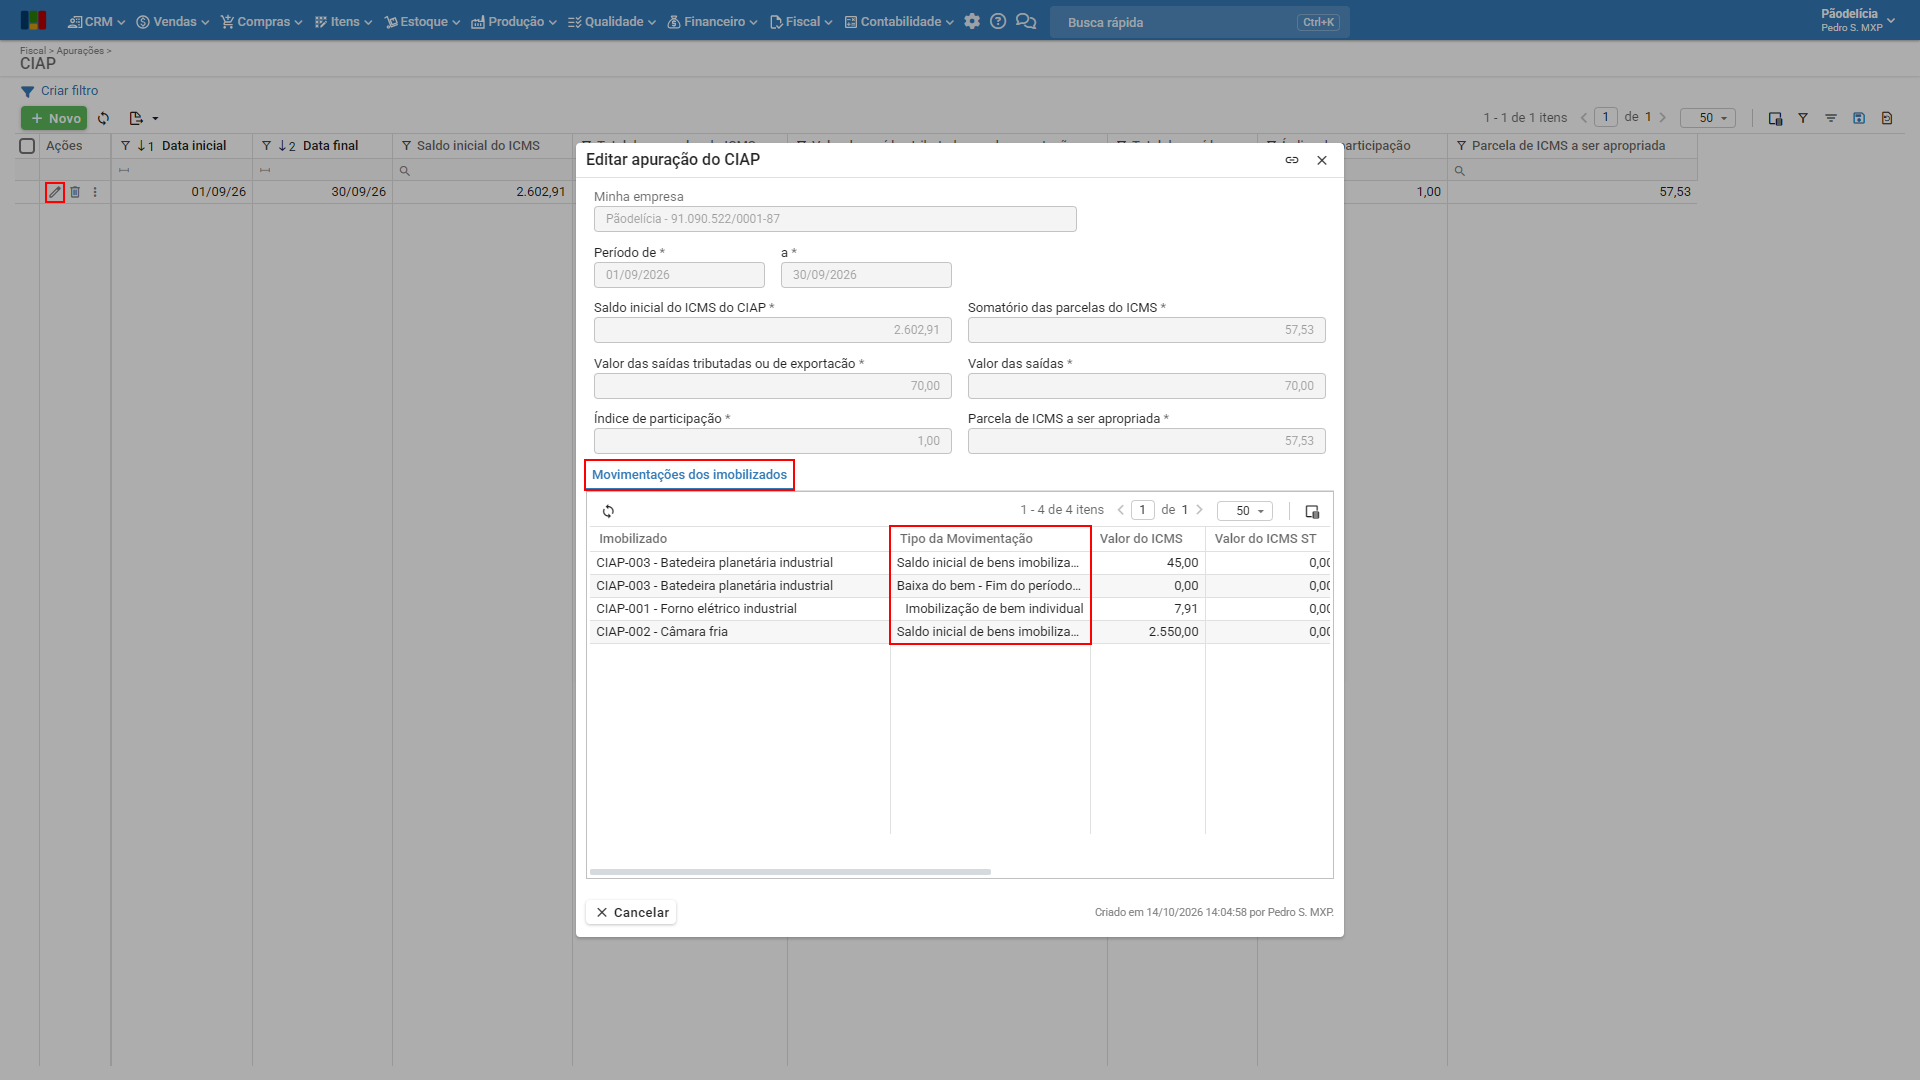Viewport: 1920px width, 1080px height.
Task: Select the CIAP-001 - Forno elétrico industrial row
Action: [x=960, y=609]
